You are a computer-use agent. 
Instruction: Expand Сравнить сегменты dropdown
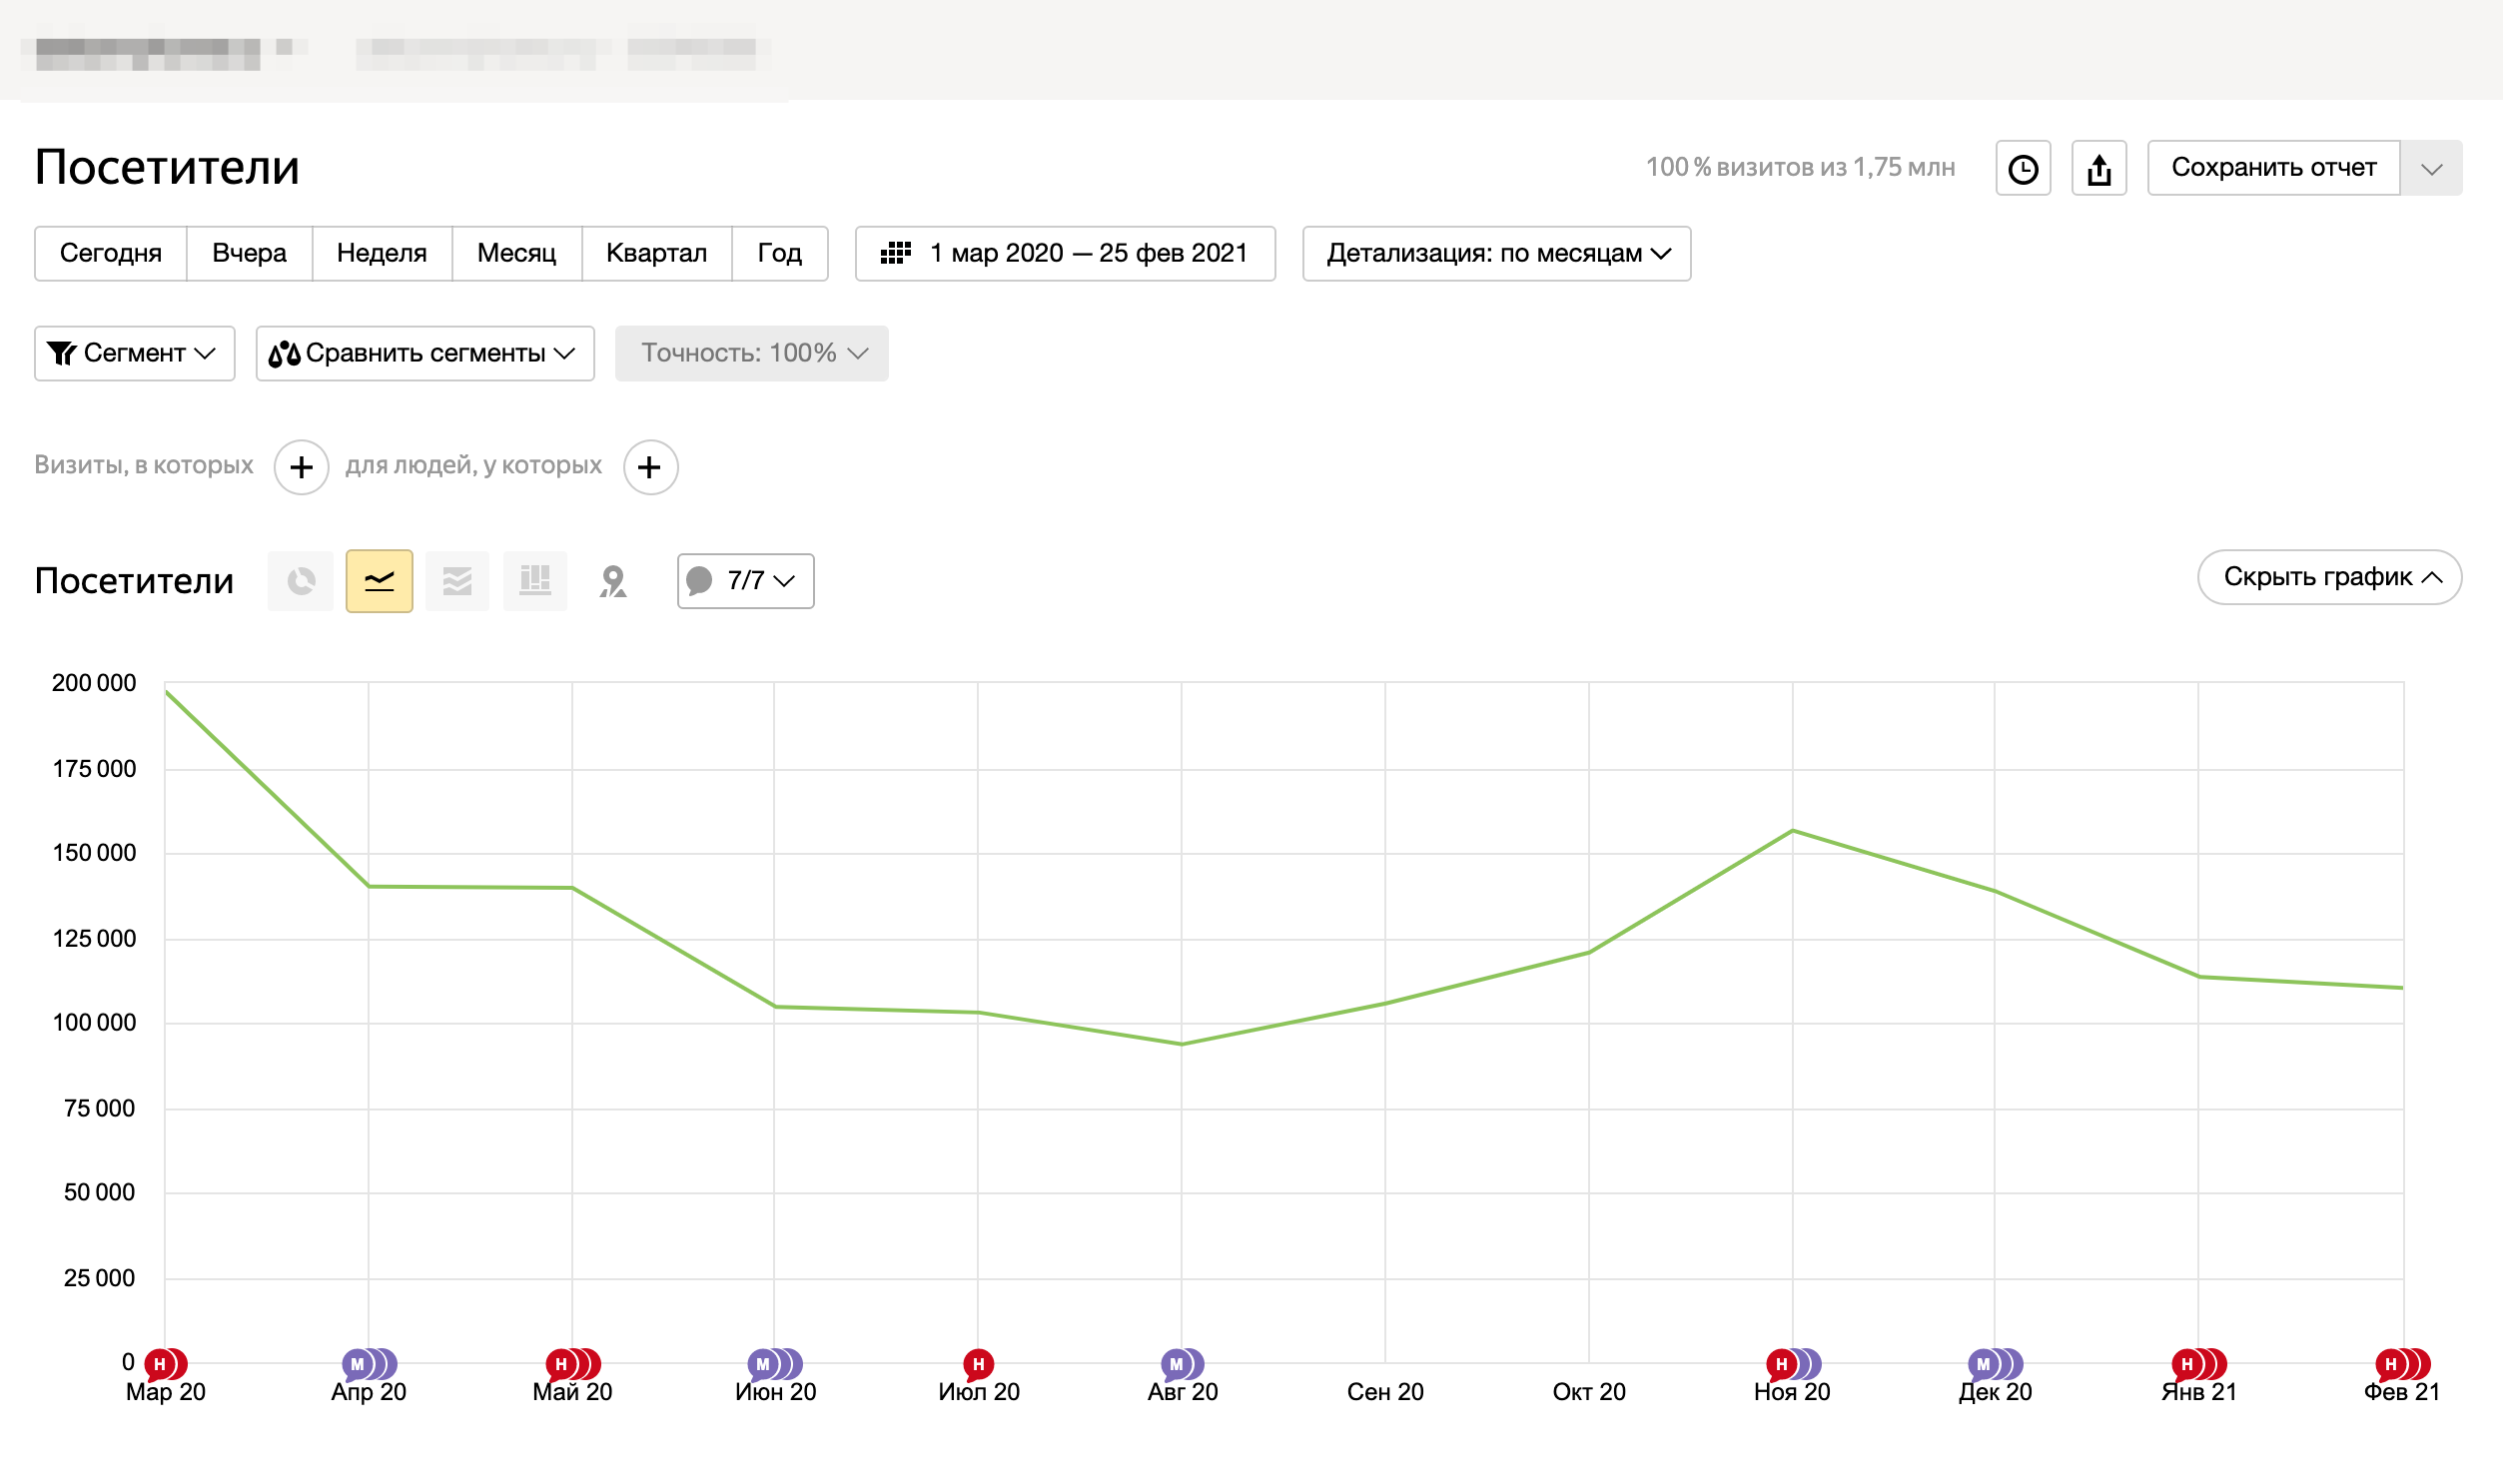point(424,353)
